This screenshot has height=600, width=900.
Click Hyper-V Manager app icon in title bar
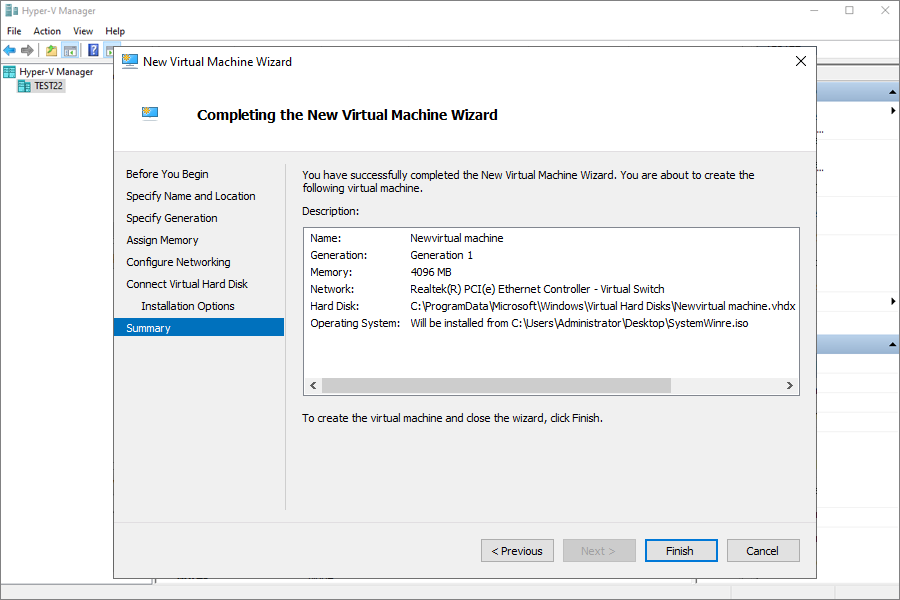pyautogui.click(x=11, y=10)
